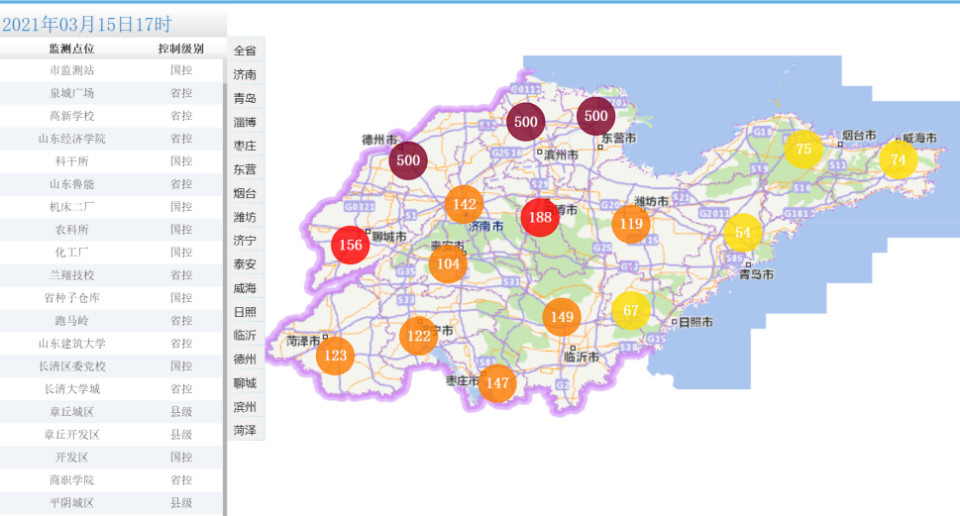Select the 青岛 city tab
Image resolution: width=960 pixels, height=516 pixels.
246,98
